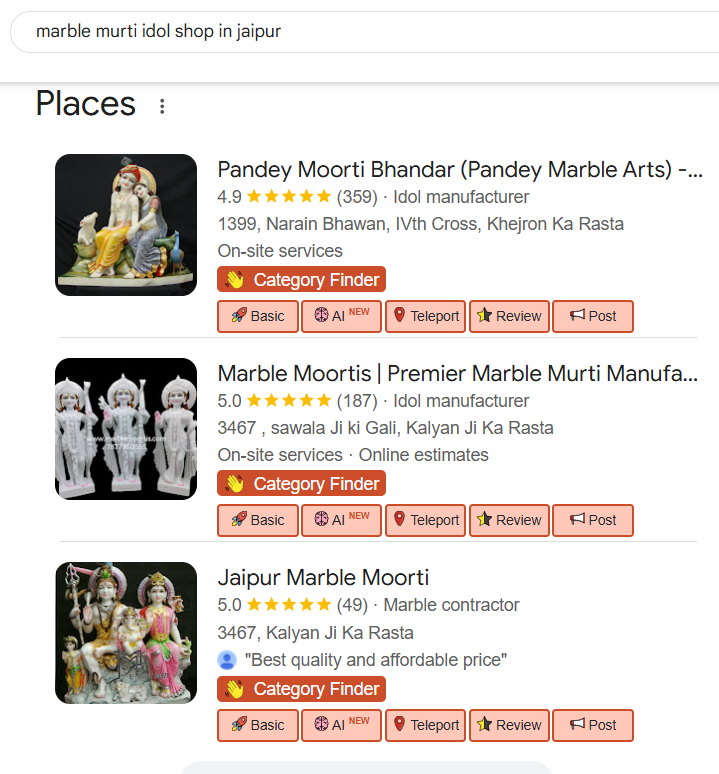The height and width of the screenshot is (774, 719).
Task: Click Post button under Marble Moortis listing
Action: click(x=593, y=520)
